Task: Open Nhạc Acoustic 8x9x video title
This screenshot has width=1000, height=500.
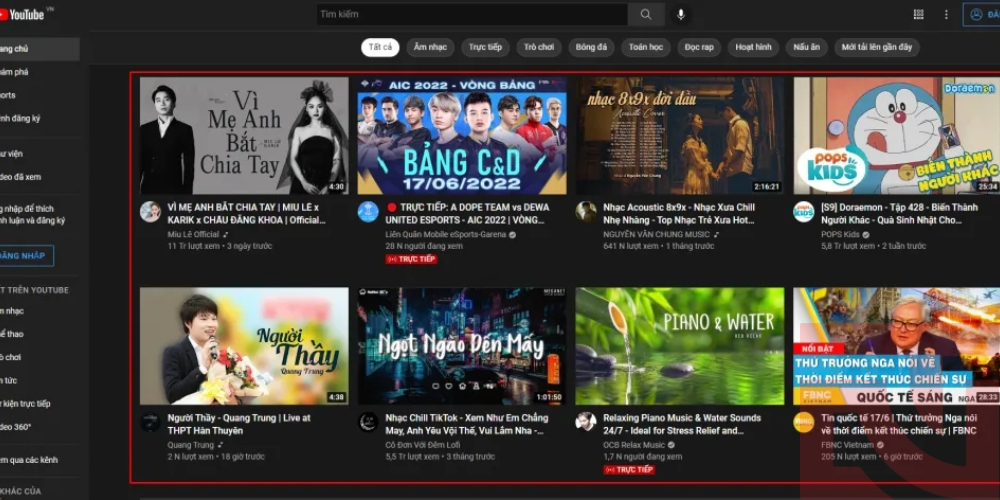Action: pyautogui.click(x=679, y=214)
